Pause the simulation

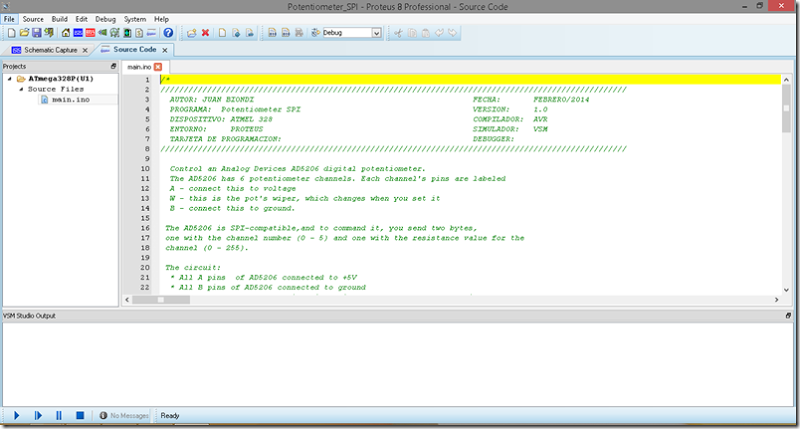tap(59, 415)
